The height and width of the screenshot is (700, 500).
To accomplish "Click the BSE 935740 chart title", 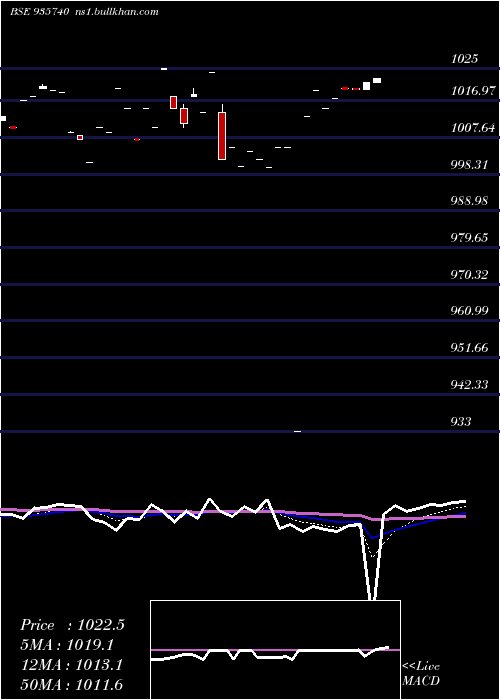I will pos(39,12).
